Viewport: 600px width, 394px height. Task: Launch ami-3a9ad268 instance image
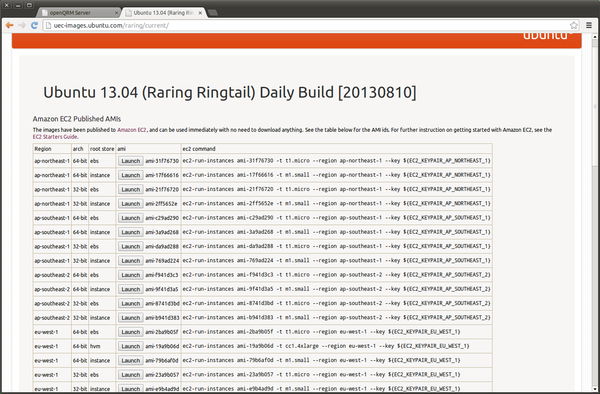pyautogui.click(x=130, y=232)
